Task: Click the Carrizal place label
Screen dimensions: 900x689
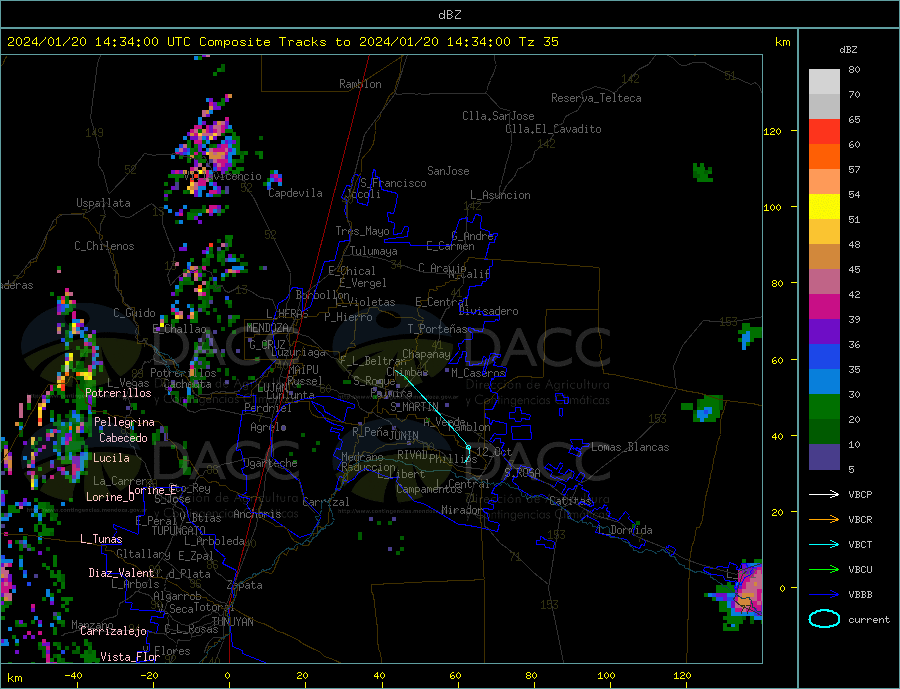Action: click(325, 502)
